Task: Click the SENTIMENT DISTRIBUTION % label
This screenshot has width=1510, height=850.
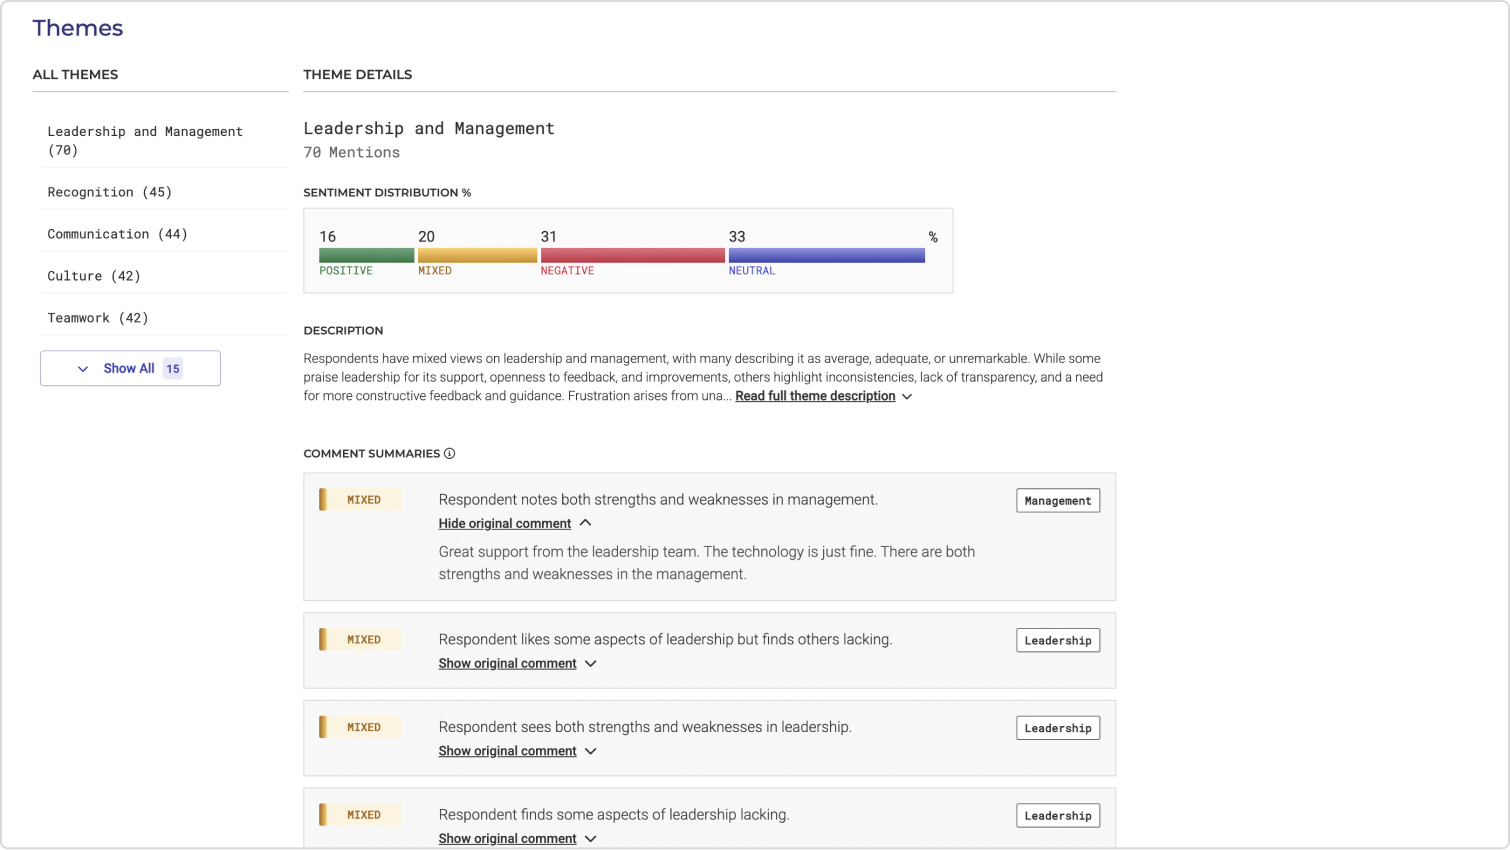Action: click(x=387, y=193)
